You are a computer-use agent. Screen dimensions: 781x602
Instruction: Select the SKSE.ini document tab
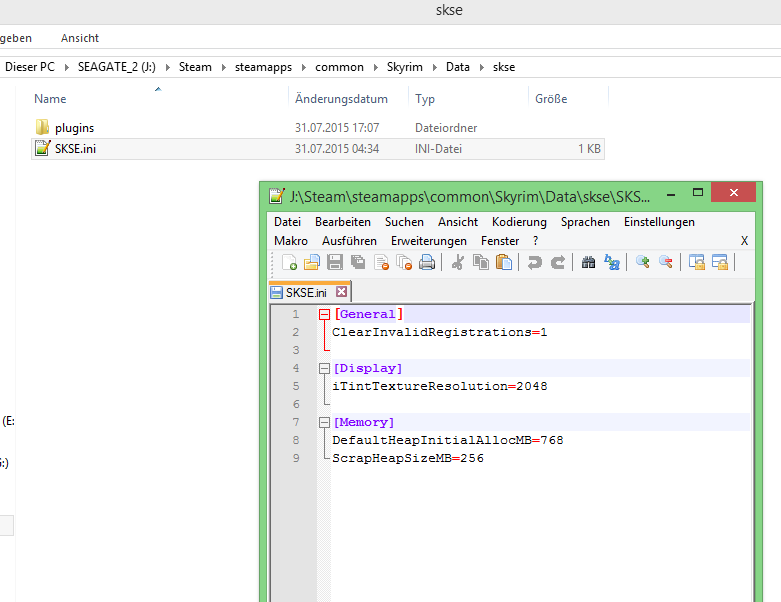(x=309, y=292)
